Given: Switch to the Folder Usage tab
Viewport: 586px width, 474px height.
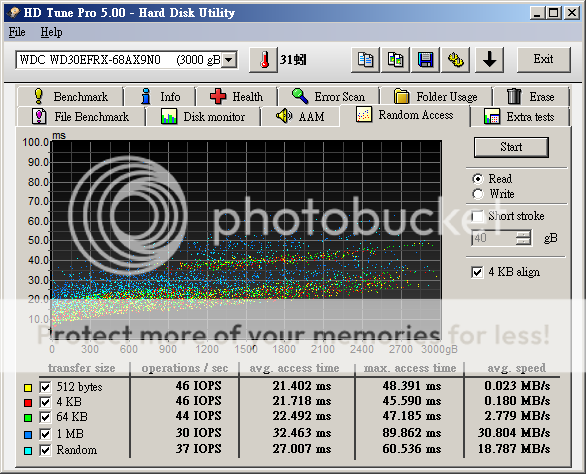Looking at the screenshot, I should tap(436, 97).
